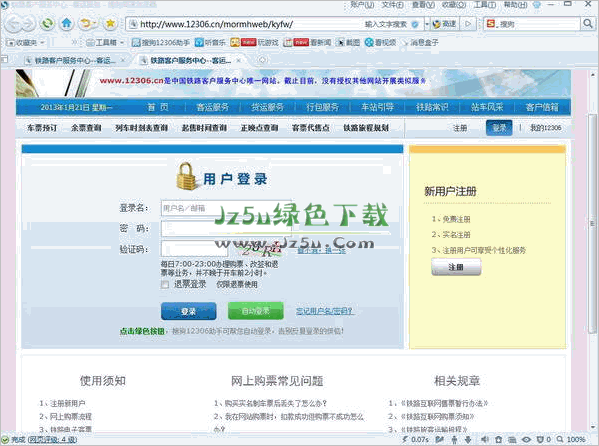Open the 忘记用户名/密码? link

[324, 311]
